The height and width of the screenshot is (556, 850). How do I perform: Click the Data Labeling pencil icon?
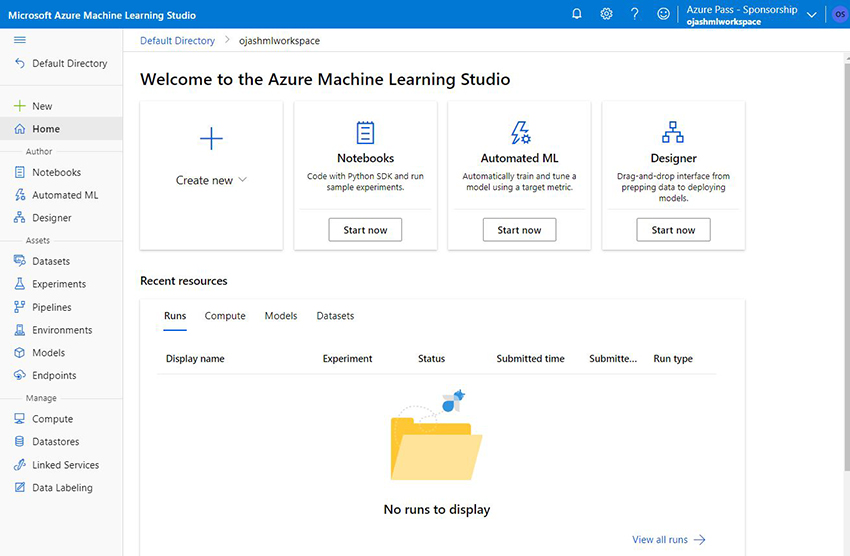(20, 488)
